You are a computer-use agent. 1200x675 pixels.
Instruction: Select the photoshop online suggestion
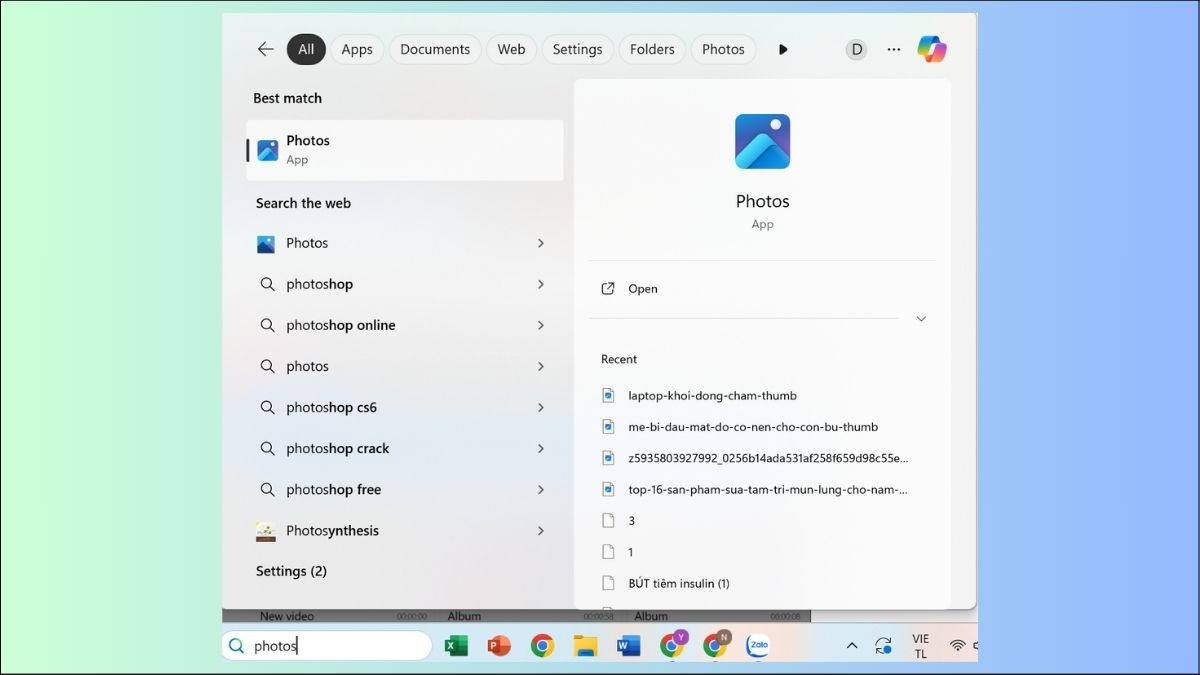click(340, 325)
